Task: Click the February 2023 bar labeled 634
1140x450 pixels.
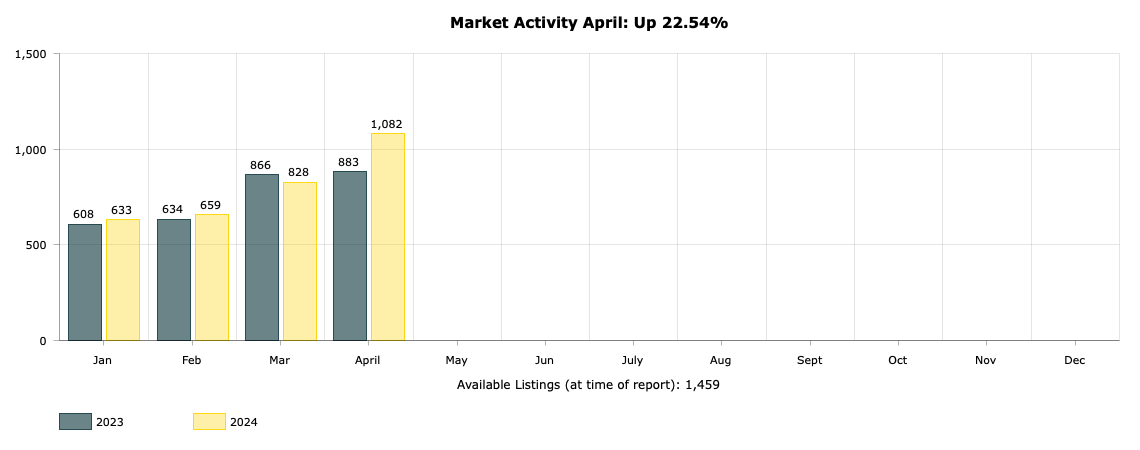Action: [174, 280]
